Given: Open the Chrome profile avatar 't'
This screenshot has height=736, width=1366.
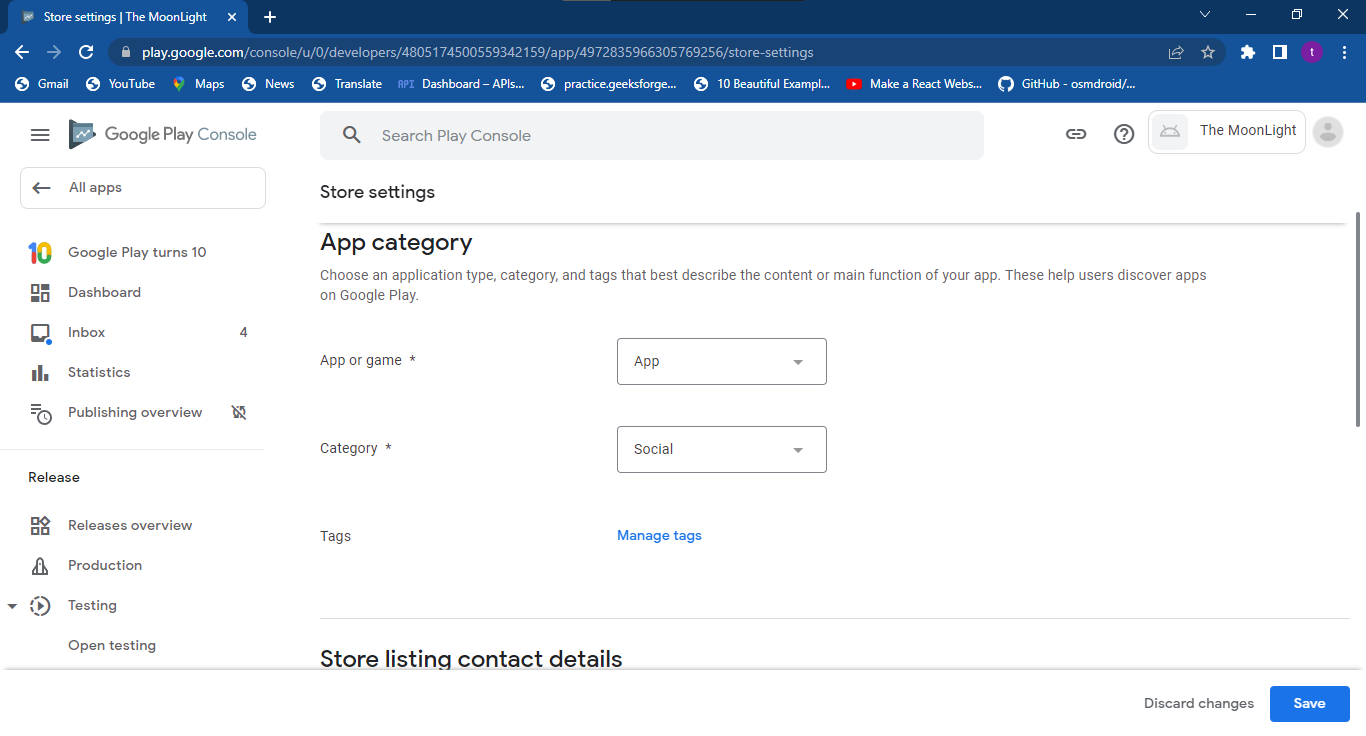Looking at the screenshot, I should pyautogui.click(x=1312, y=52).
